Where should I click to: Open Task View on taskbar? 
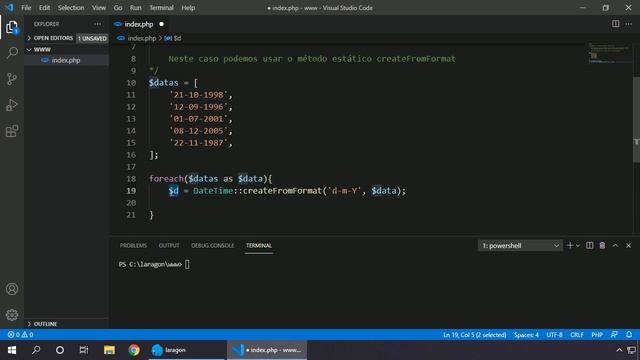pyautogui.click(x=84, y=350)
